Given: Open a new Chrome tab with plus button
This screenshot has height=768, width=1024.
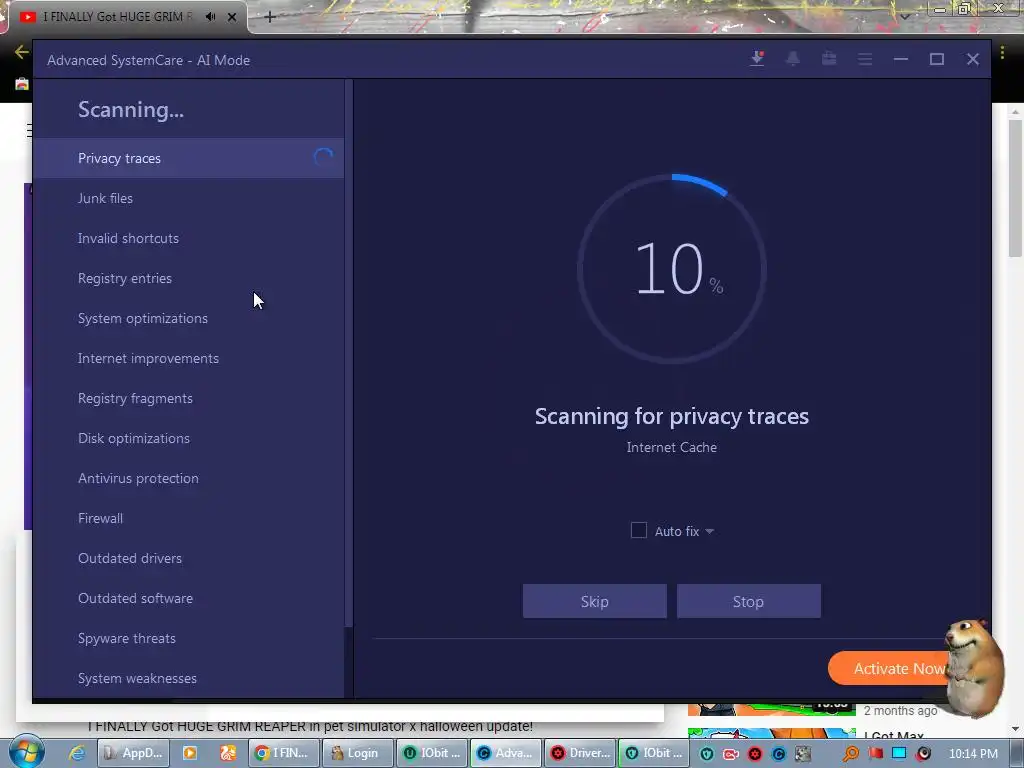Looking at the screenshot, I should [270, 17].
